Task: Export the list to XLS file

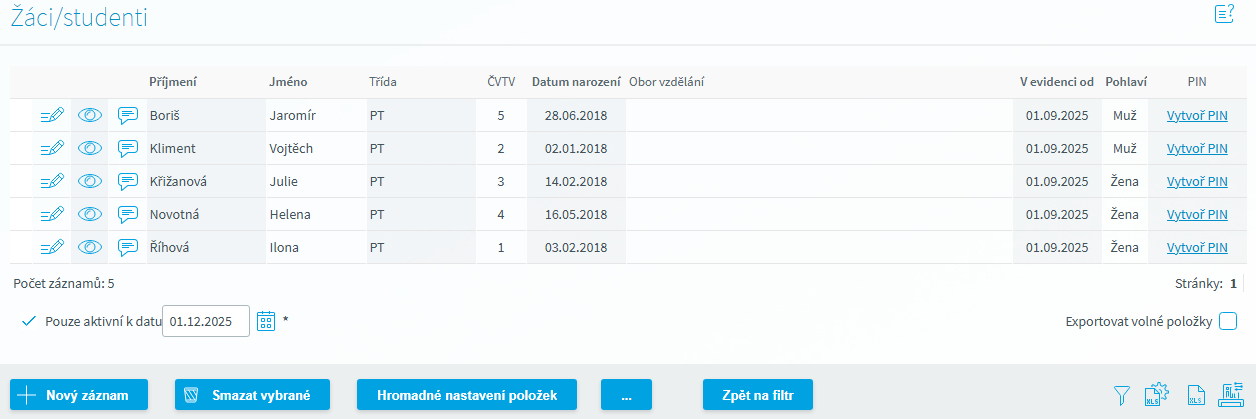Action: point(1195,395)
